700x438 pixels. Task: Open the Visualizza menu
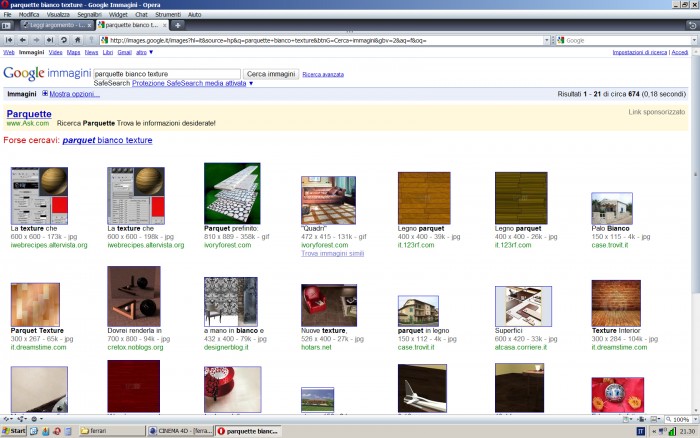coord(58,14)
